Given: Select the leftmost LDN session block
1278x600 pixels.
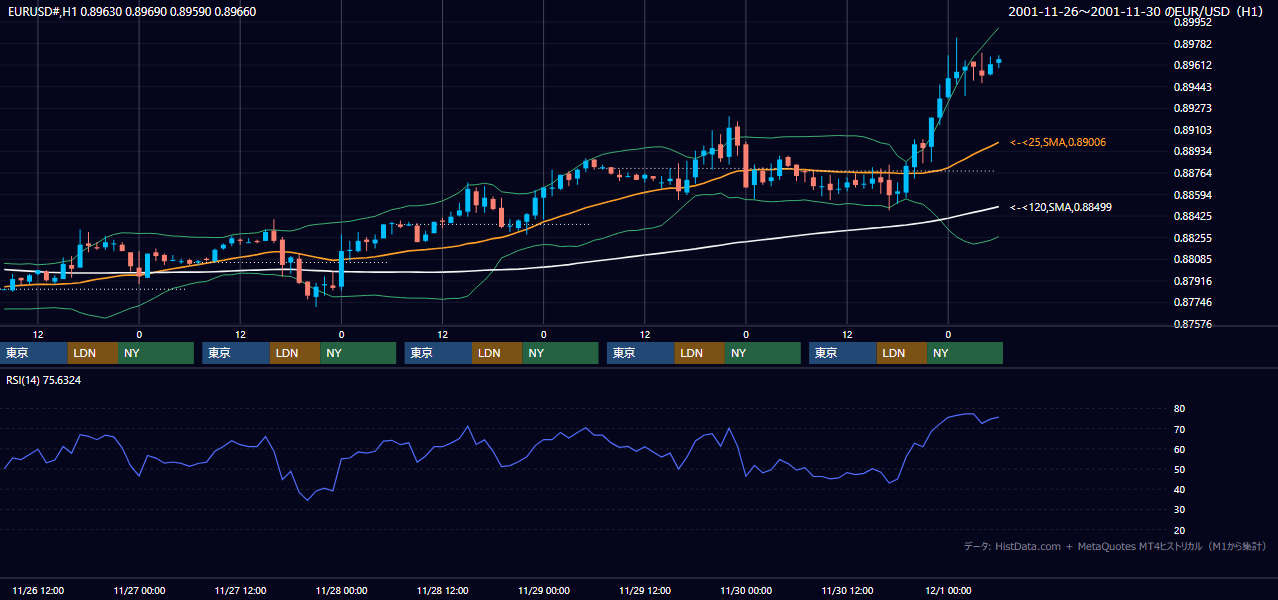Looking at the screenshot, I should (x=93, y=353).
